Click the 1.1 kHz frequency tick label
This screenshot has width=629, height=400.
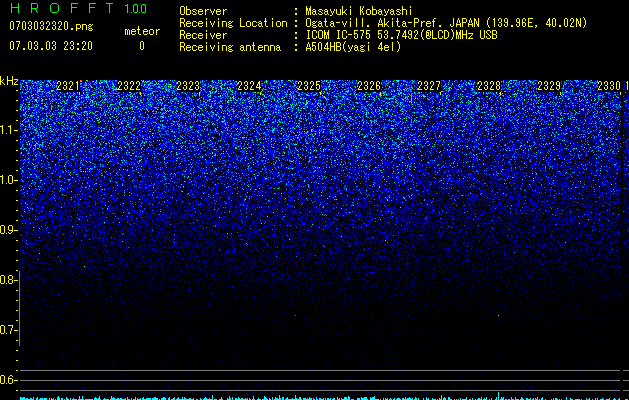point(8,130)
